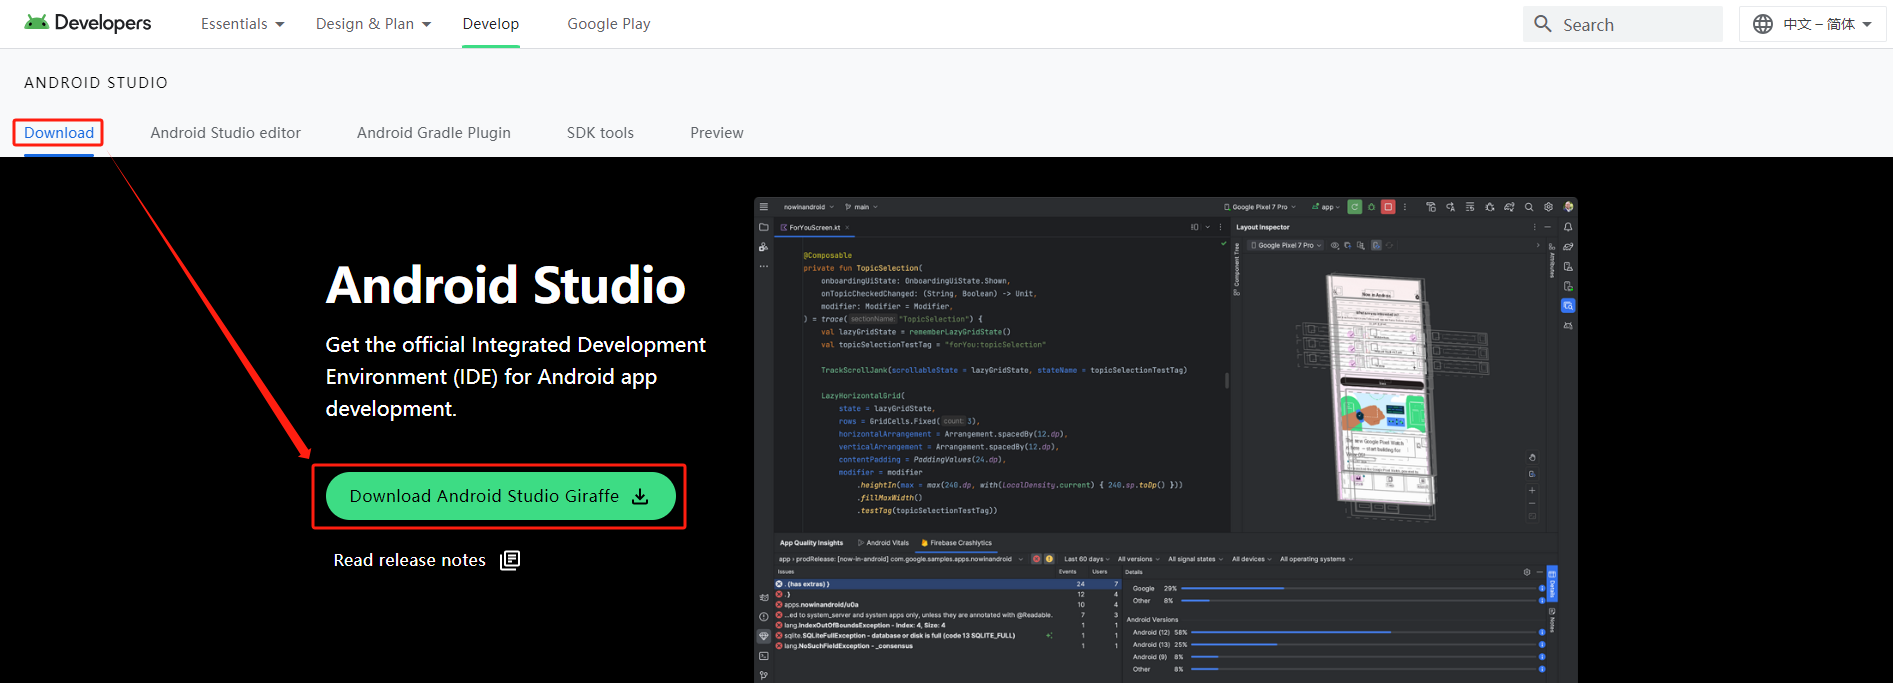This screenshot has width=1893, height=683.
Task: Click the notifications bell in IDE right sidebar
Action: point(1568,227)
